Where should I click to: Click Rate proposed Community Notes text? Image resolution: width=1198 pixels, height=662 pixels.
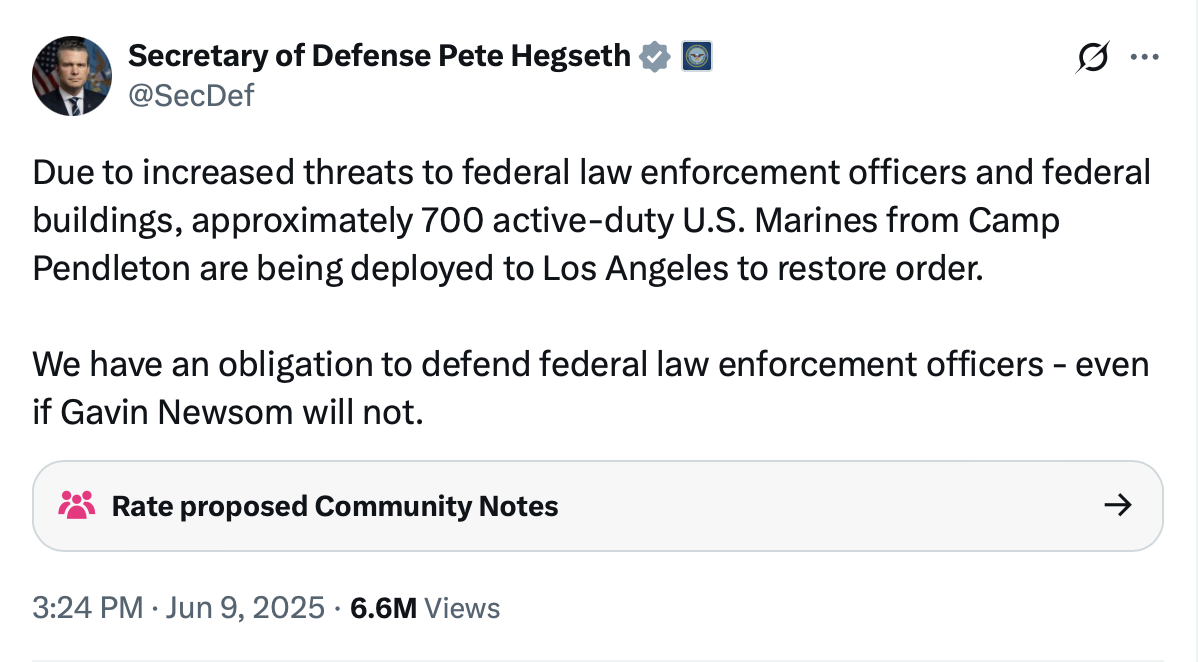click(334, 506)
